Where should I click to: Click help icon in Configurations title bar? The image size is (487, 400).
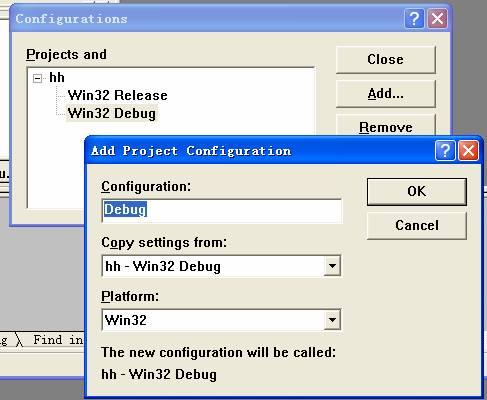(414, 19)
